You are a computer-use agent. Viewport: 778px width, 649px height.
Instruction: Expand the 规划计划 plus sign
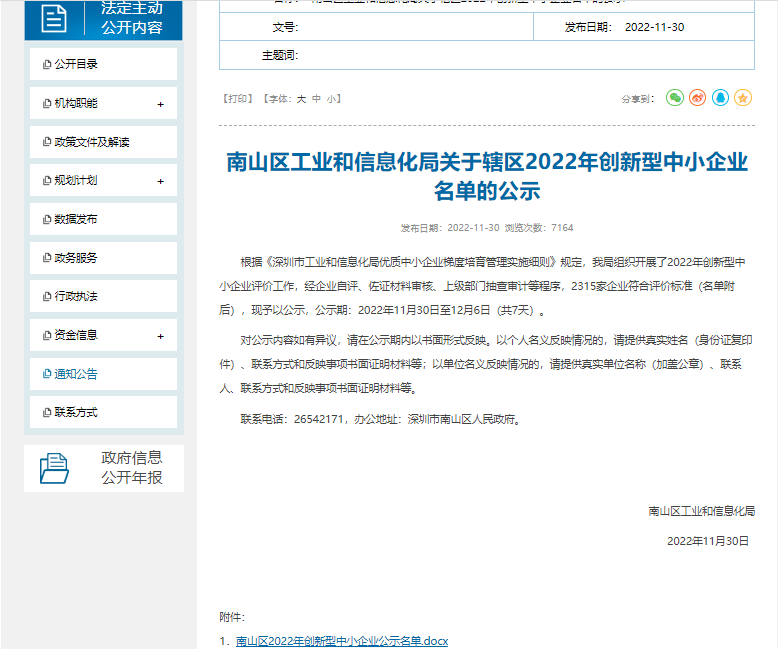pos(160,181)
